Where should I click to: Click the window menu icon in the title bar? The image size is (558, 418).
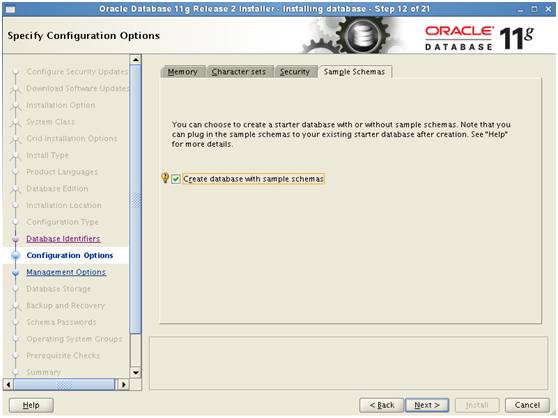point(11,9)
